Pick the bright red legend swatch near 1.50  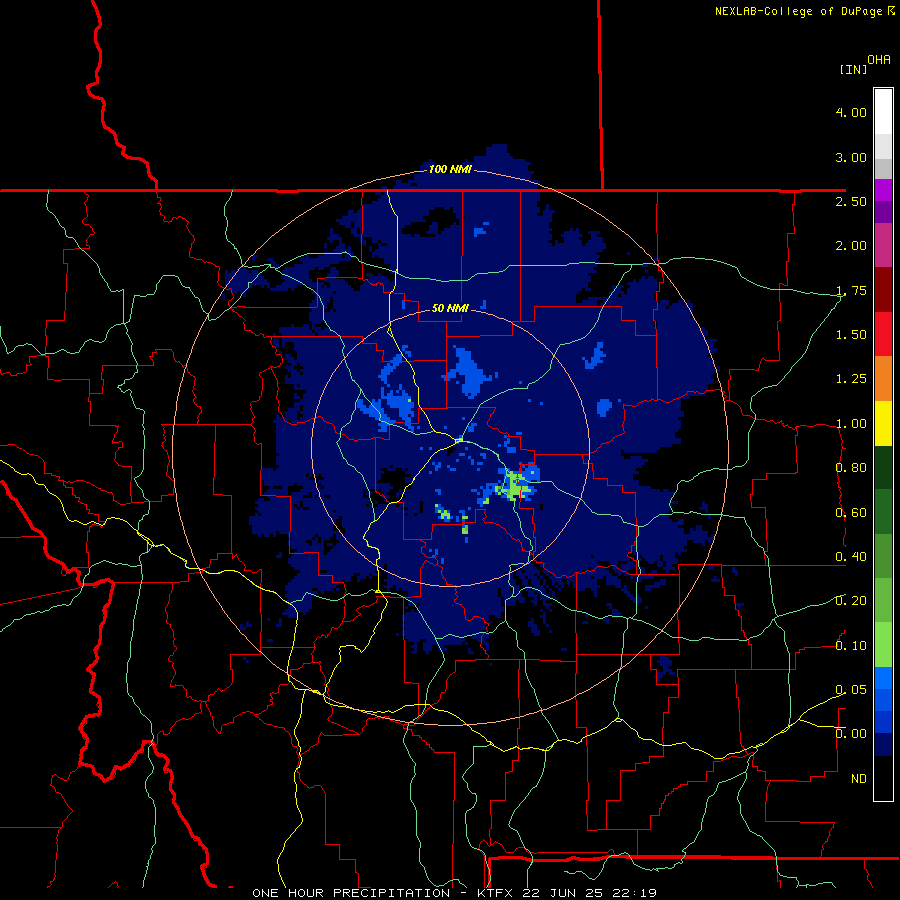click(883, 334)
